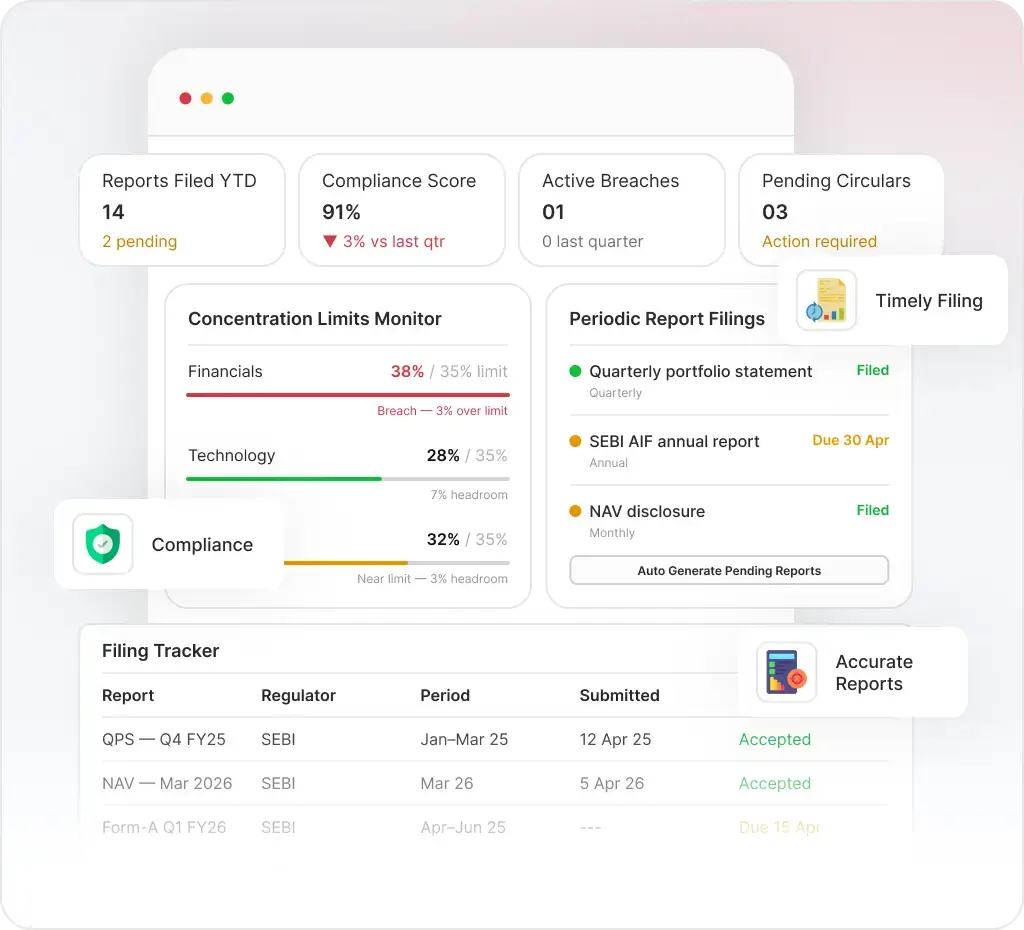Click the green window dot in the titlebar
The height and width of the screenshot is (930, 1024).
(x=228, y=98)
